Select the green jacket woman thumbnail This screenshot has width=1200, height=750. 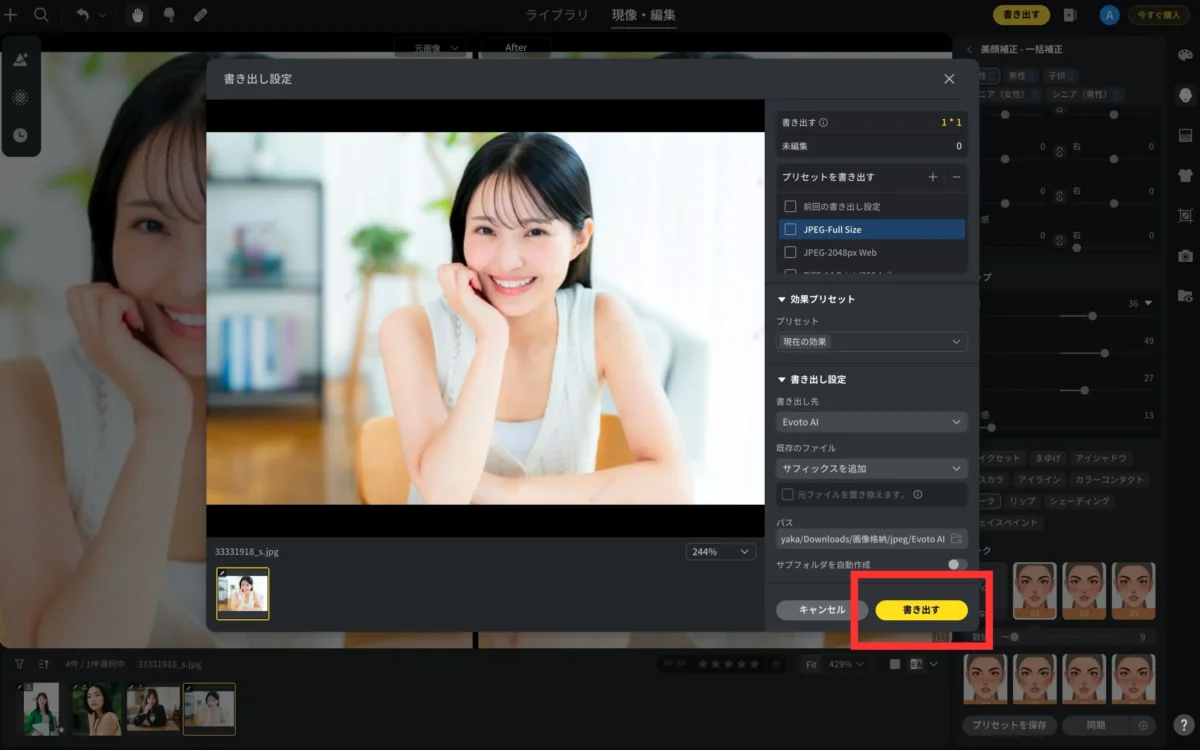tap(42, 709)
